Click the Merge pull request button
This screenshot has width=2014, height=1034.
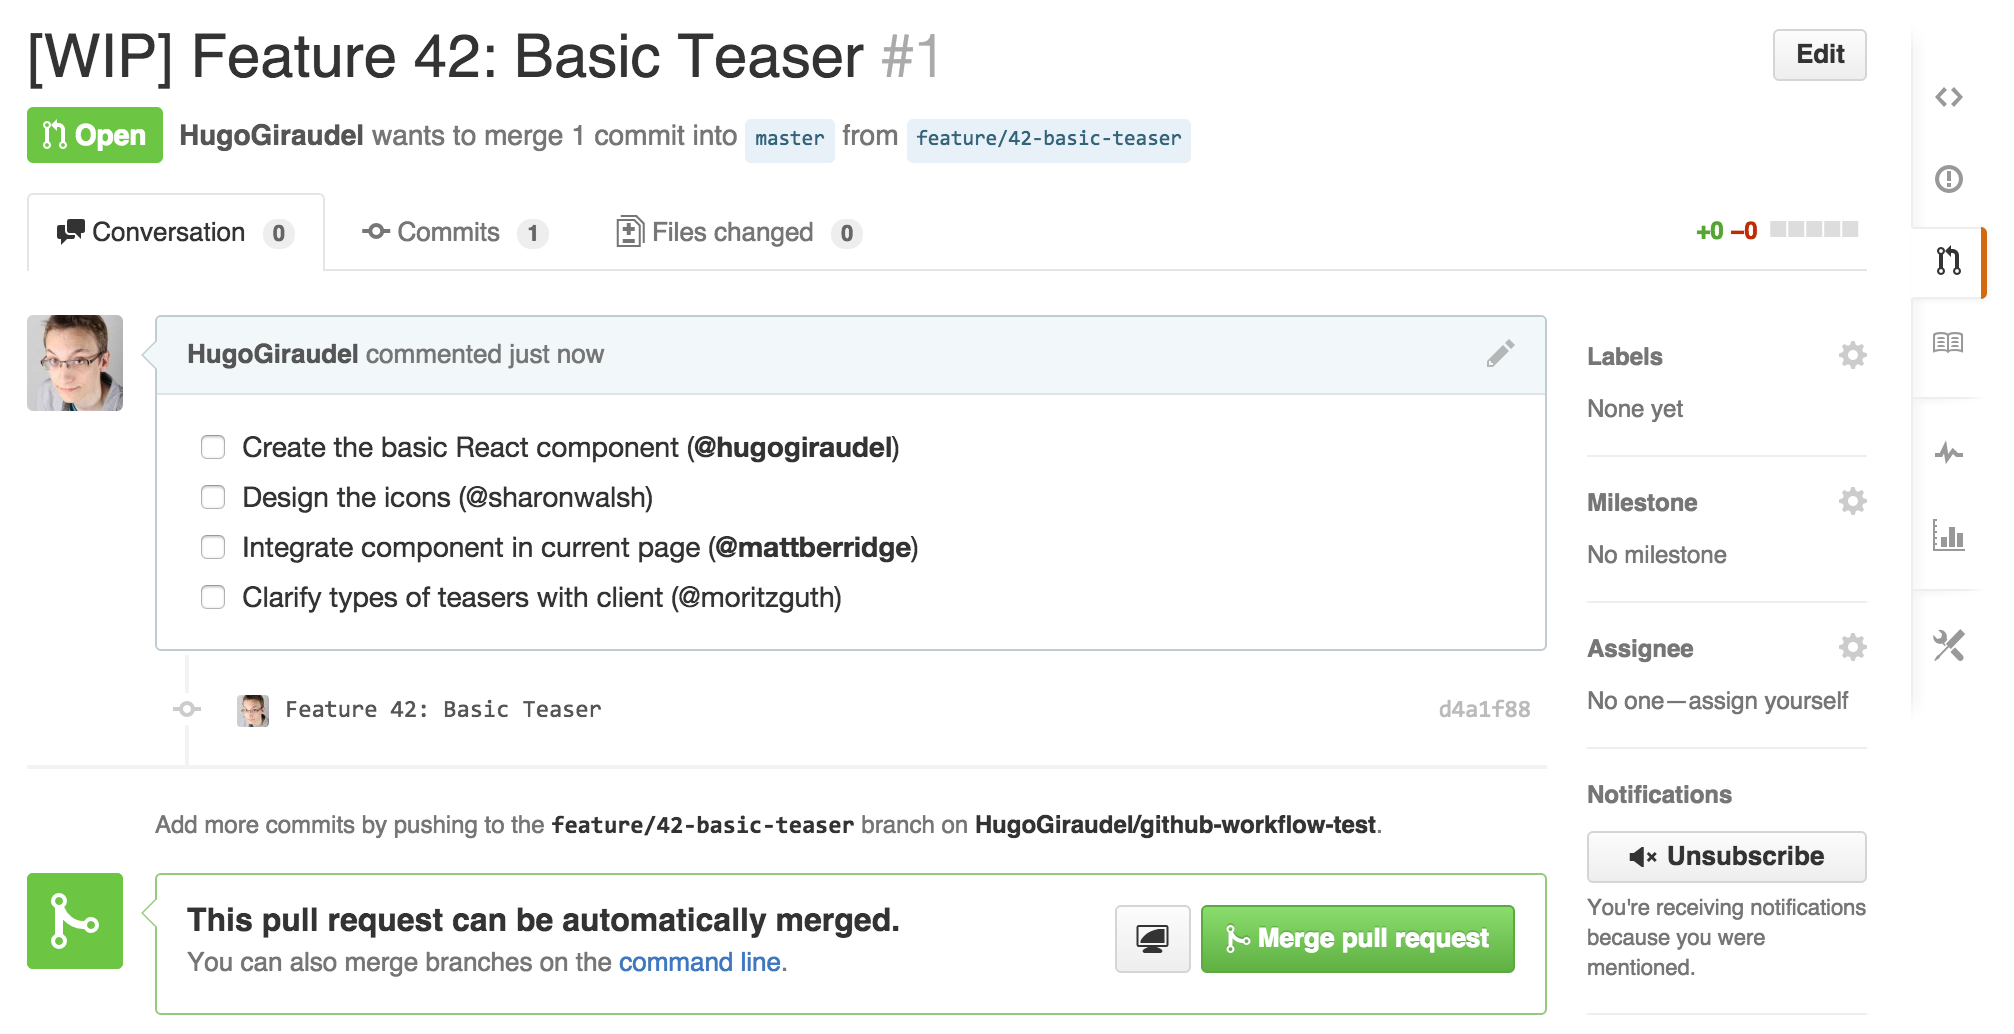click(x=1357, y=938)
